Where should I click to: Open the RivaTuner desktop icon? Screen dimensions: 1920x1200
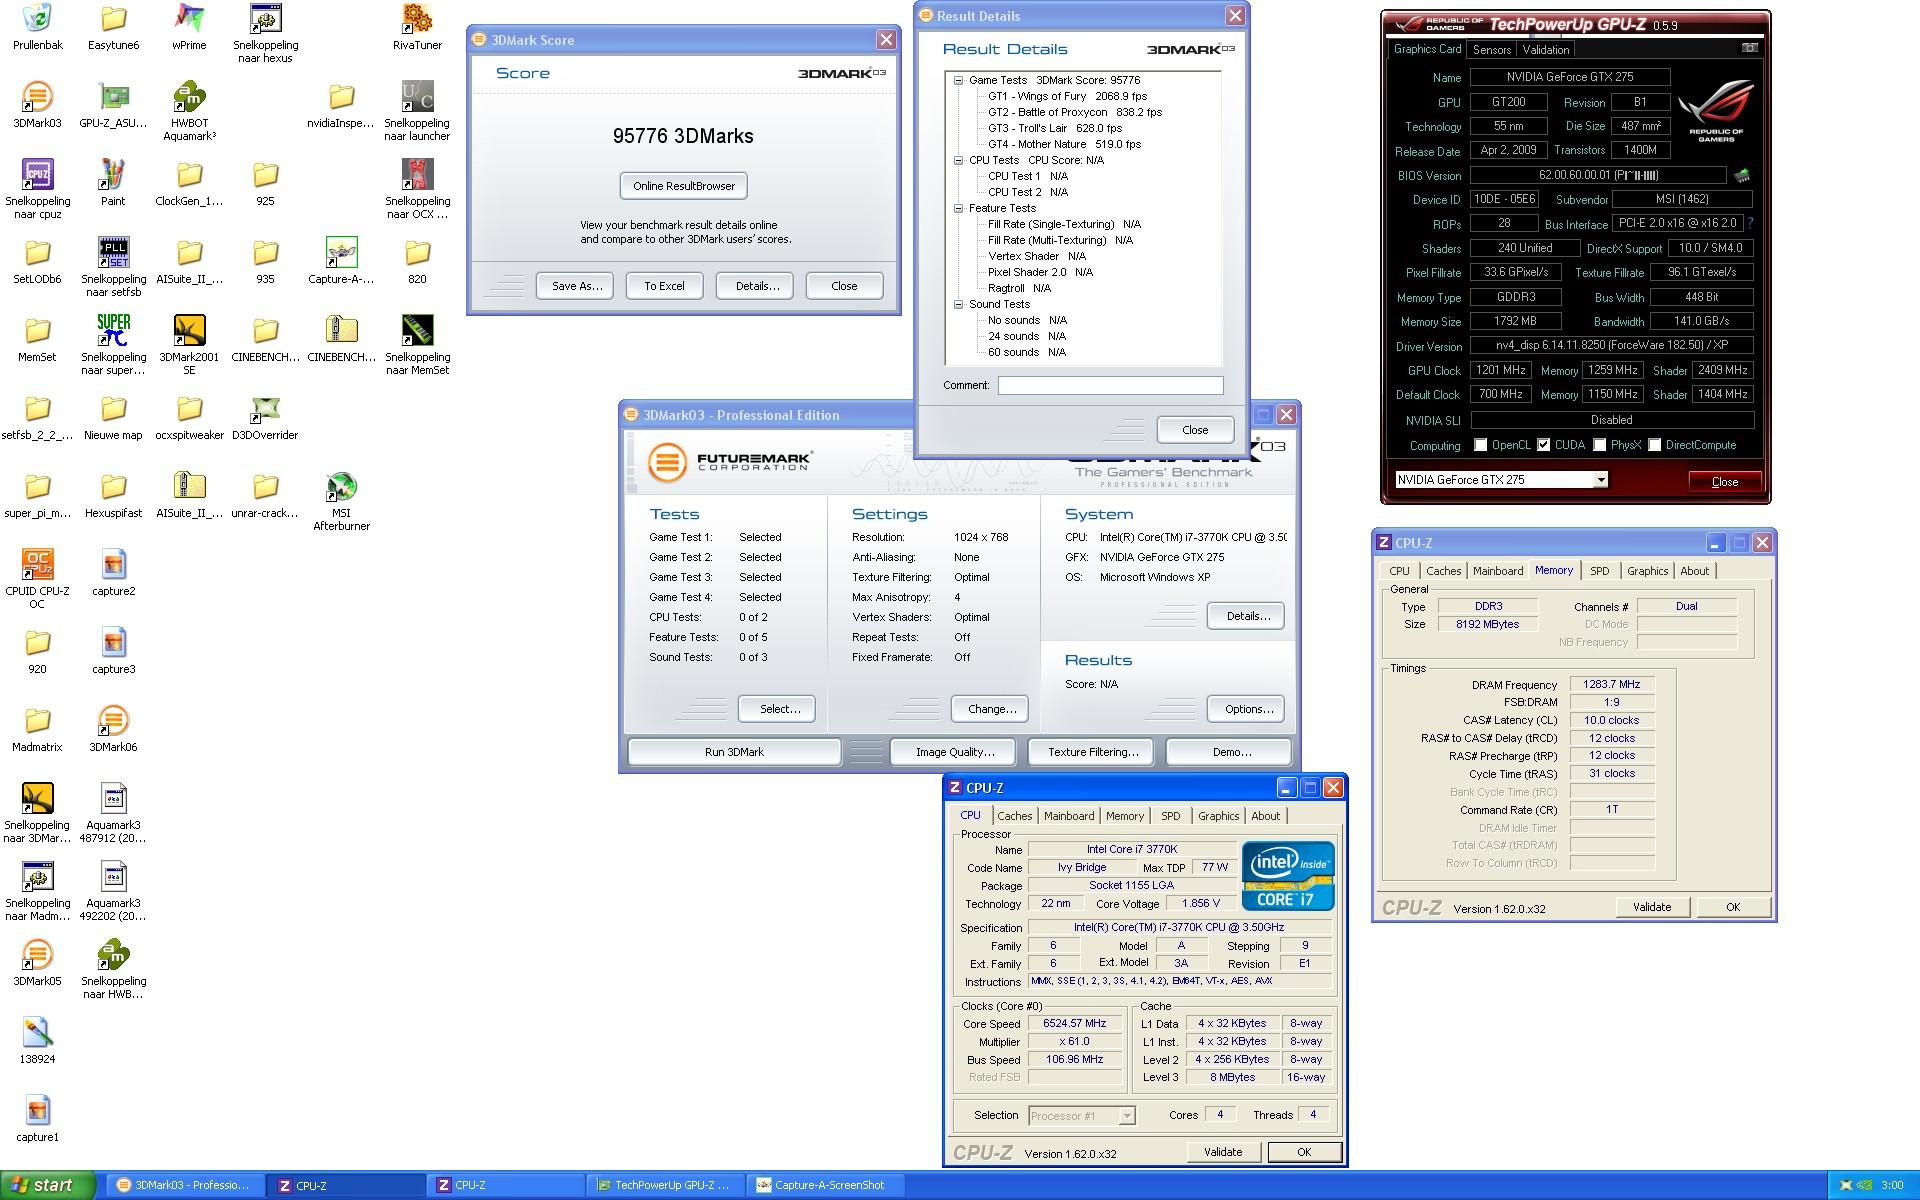pyautogui.click(x=417, y=27)
